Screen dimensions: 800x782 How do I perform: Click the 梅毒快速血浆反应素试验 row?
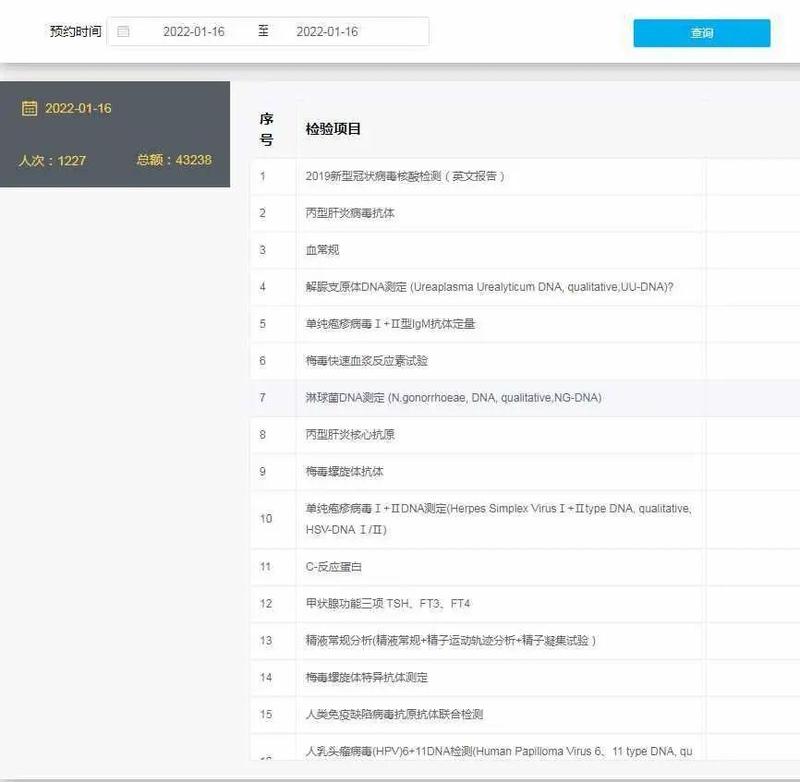366,361
